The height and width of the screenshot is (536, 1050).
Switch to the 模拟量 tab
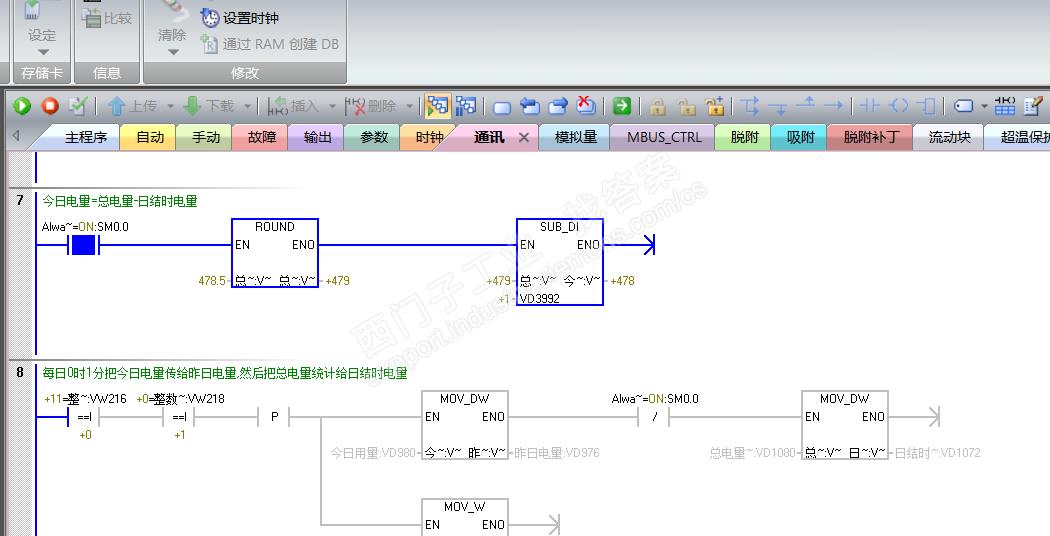tap(576, 137)
